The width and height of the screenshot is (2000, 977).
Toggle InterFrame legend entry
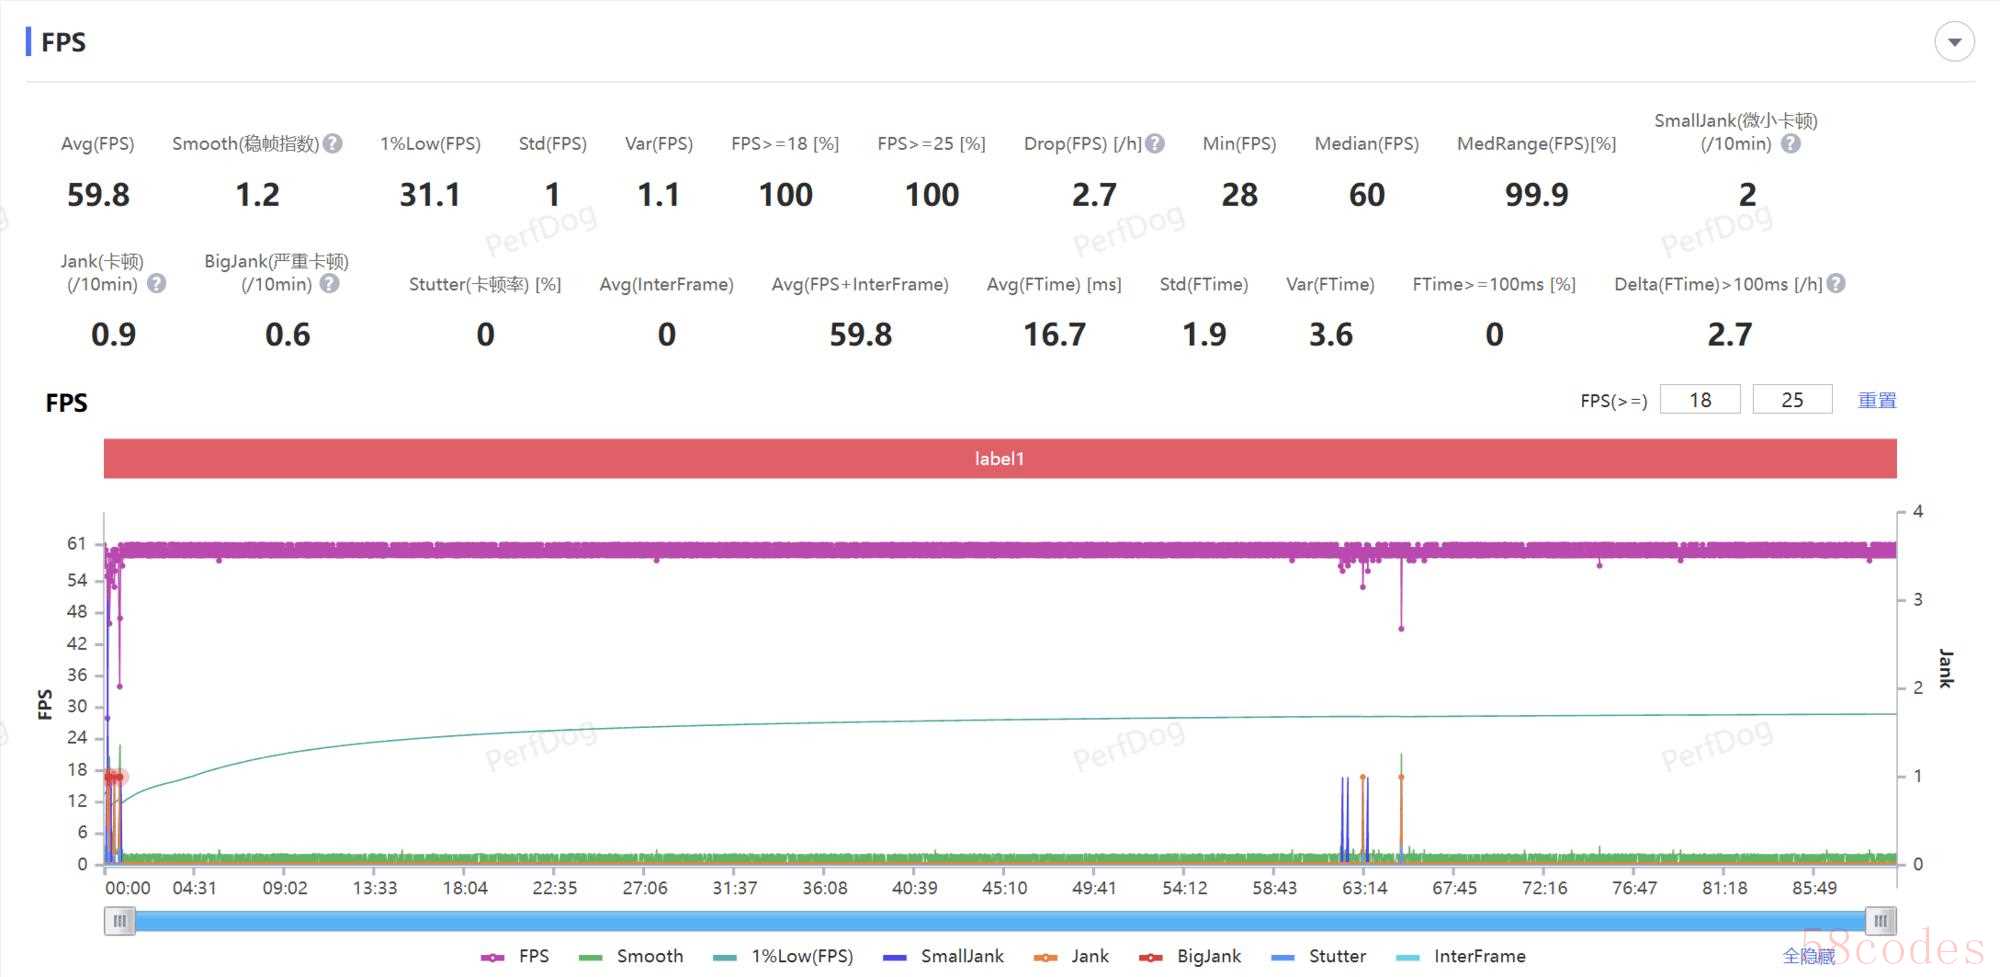pos(1461,957)
